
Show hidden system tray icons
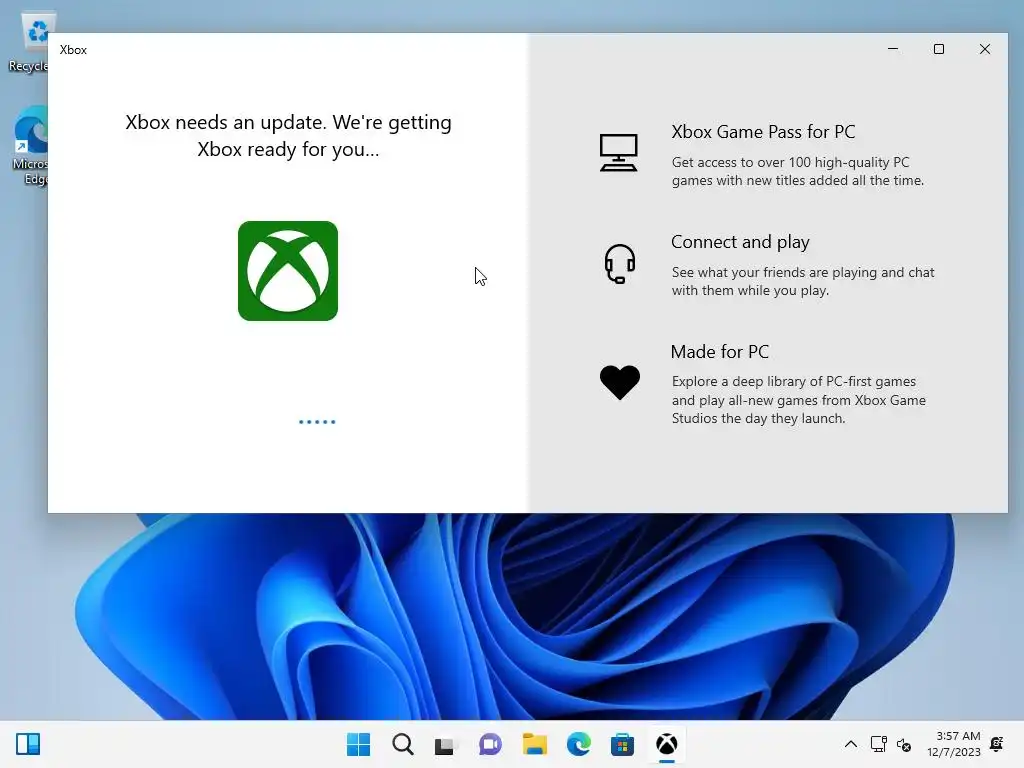tap(851, 744)
